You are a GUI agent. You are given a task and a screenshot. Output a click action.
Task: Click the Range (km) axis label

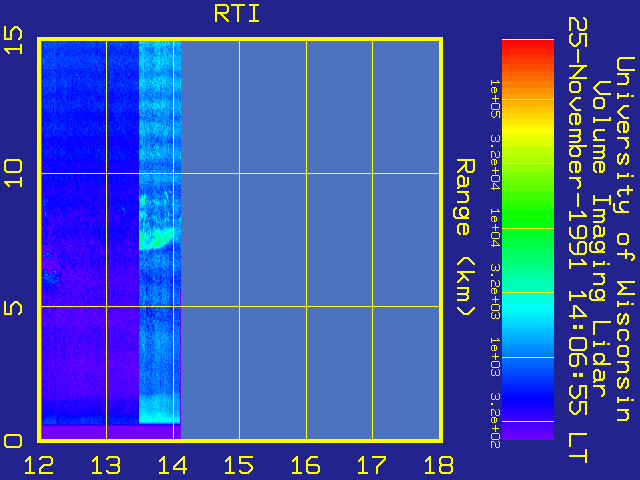tap(465, 237)
